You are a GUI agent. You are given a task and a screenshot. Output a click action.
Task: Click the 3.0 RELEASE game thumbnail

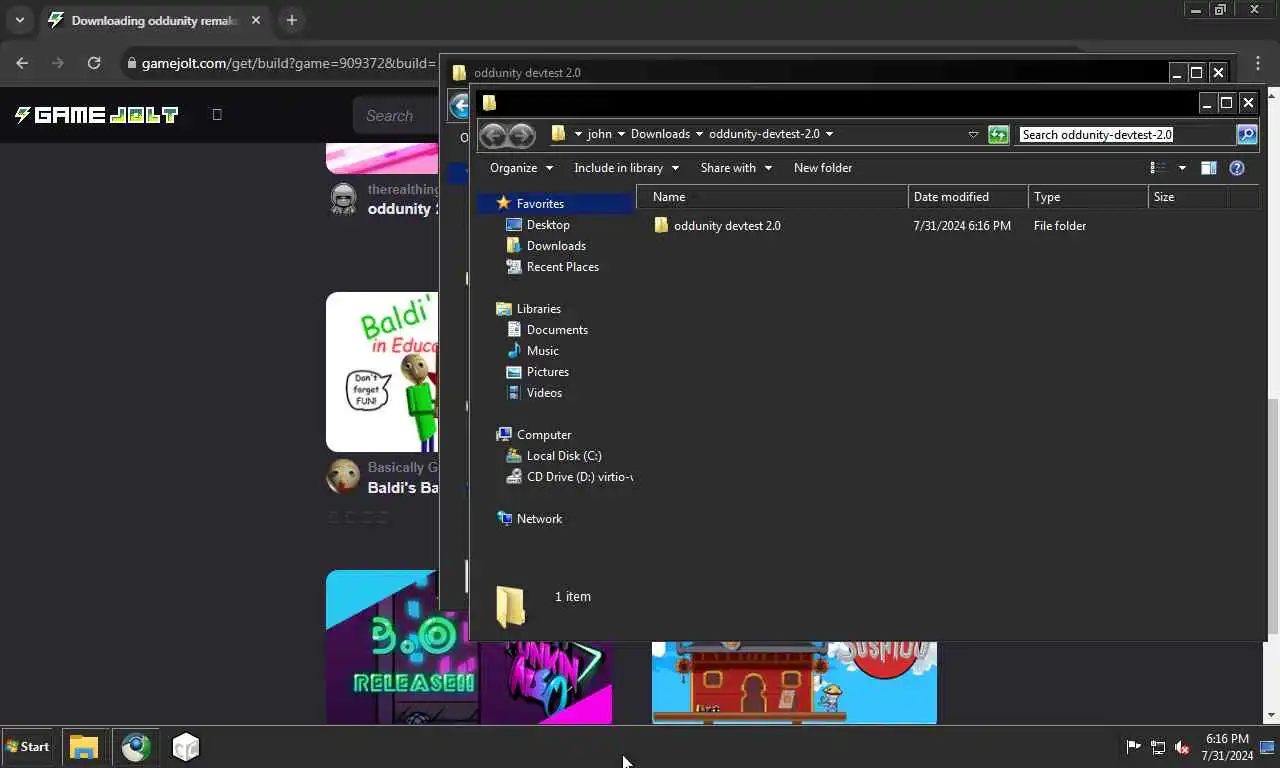point(469,647)
